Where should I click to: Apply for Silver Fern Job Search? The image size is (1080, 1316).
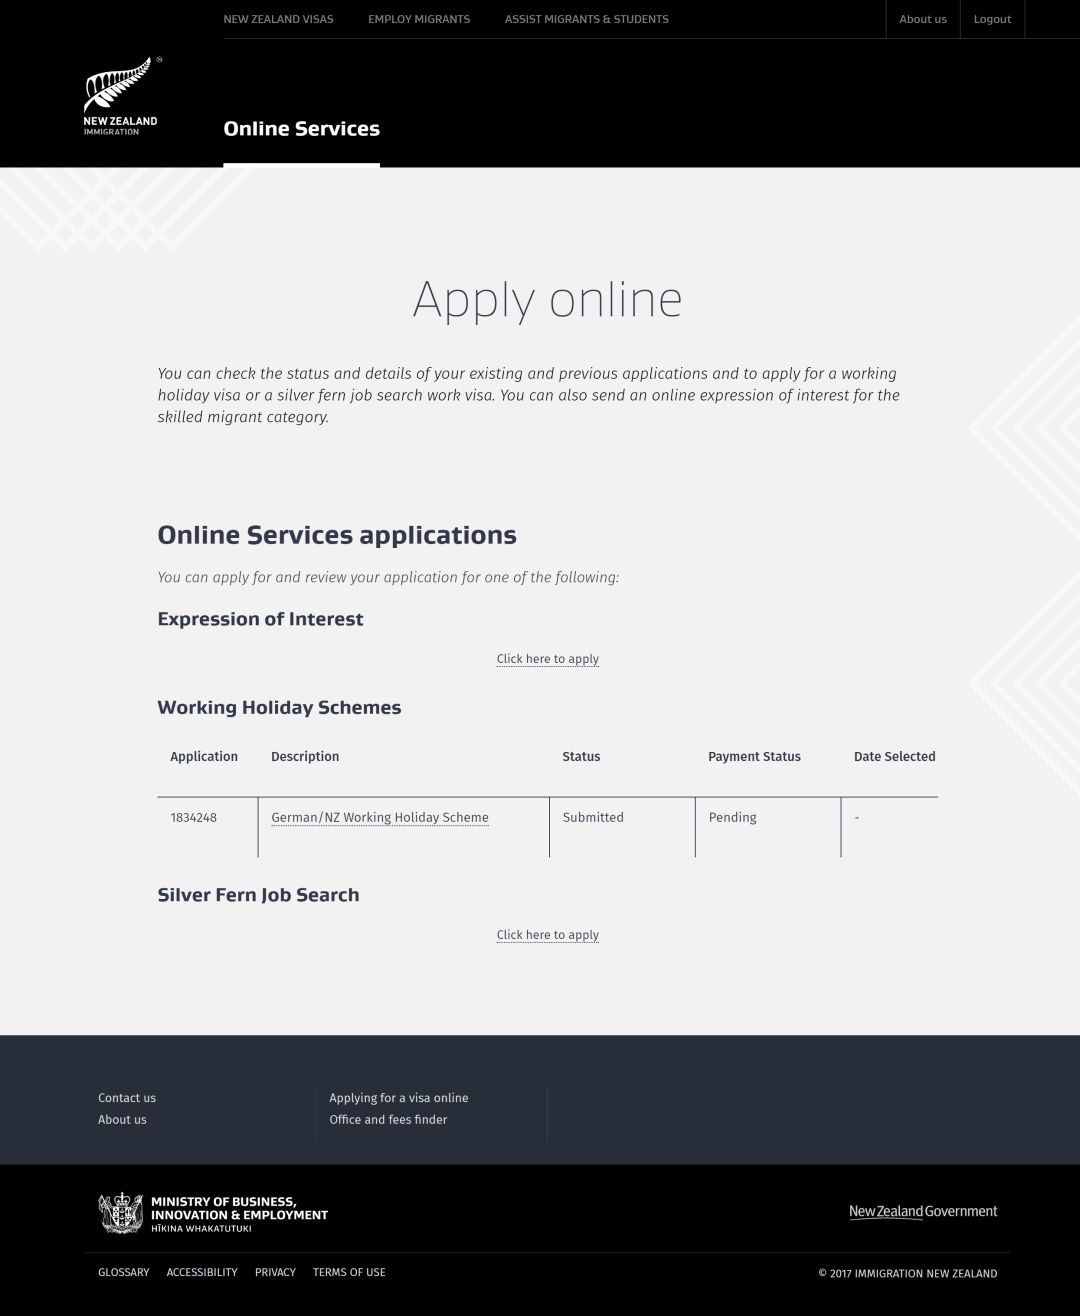click(548, 935)
